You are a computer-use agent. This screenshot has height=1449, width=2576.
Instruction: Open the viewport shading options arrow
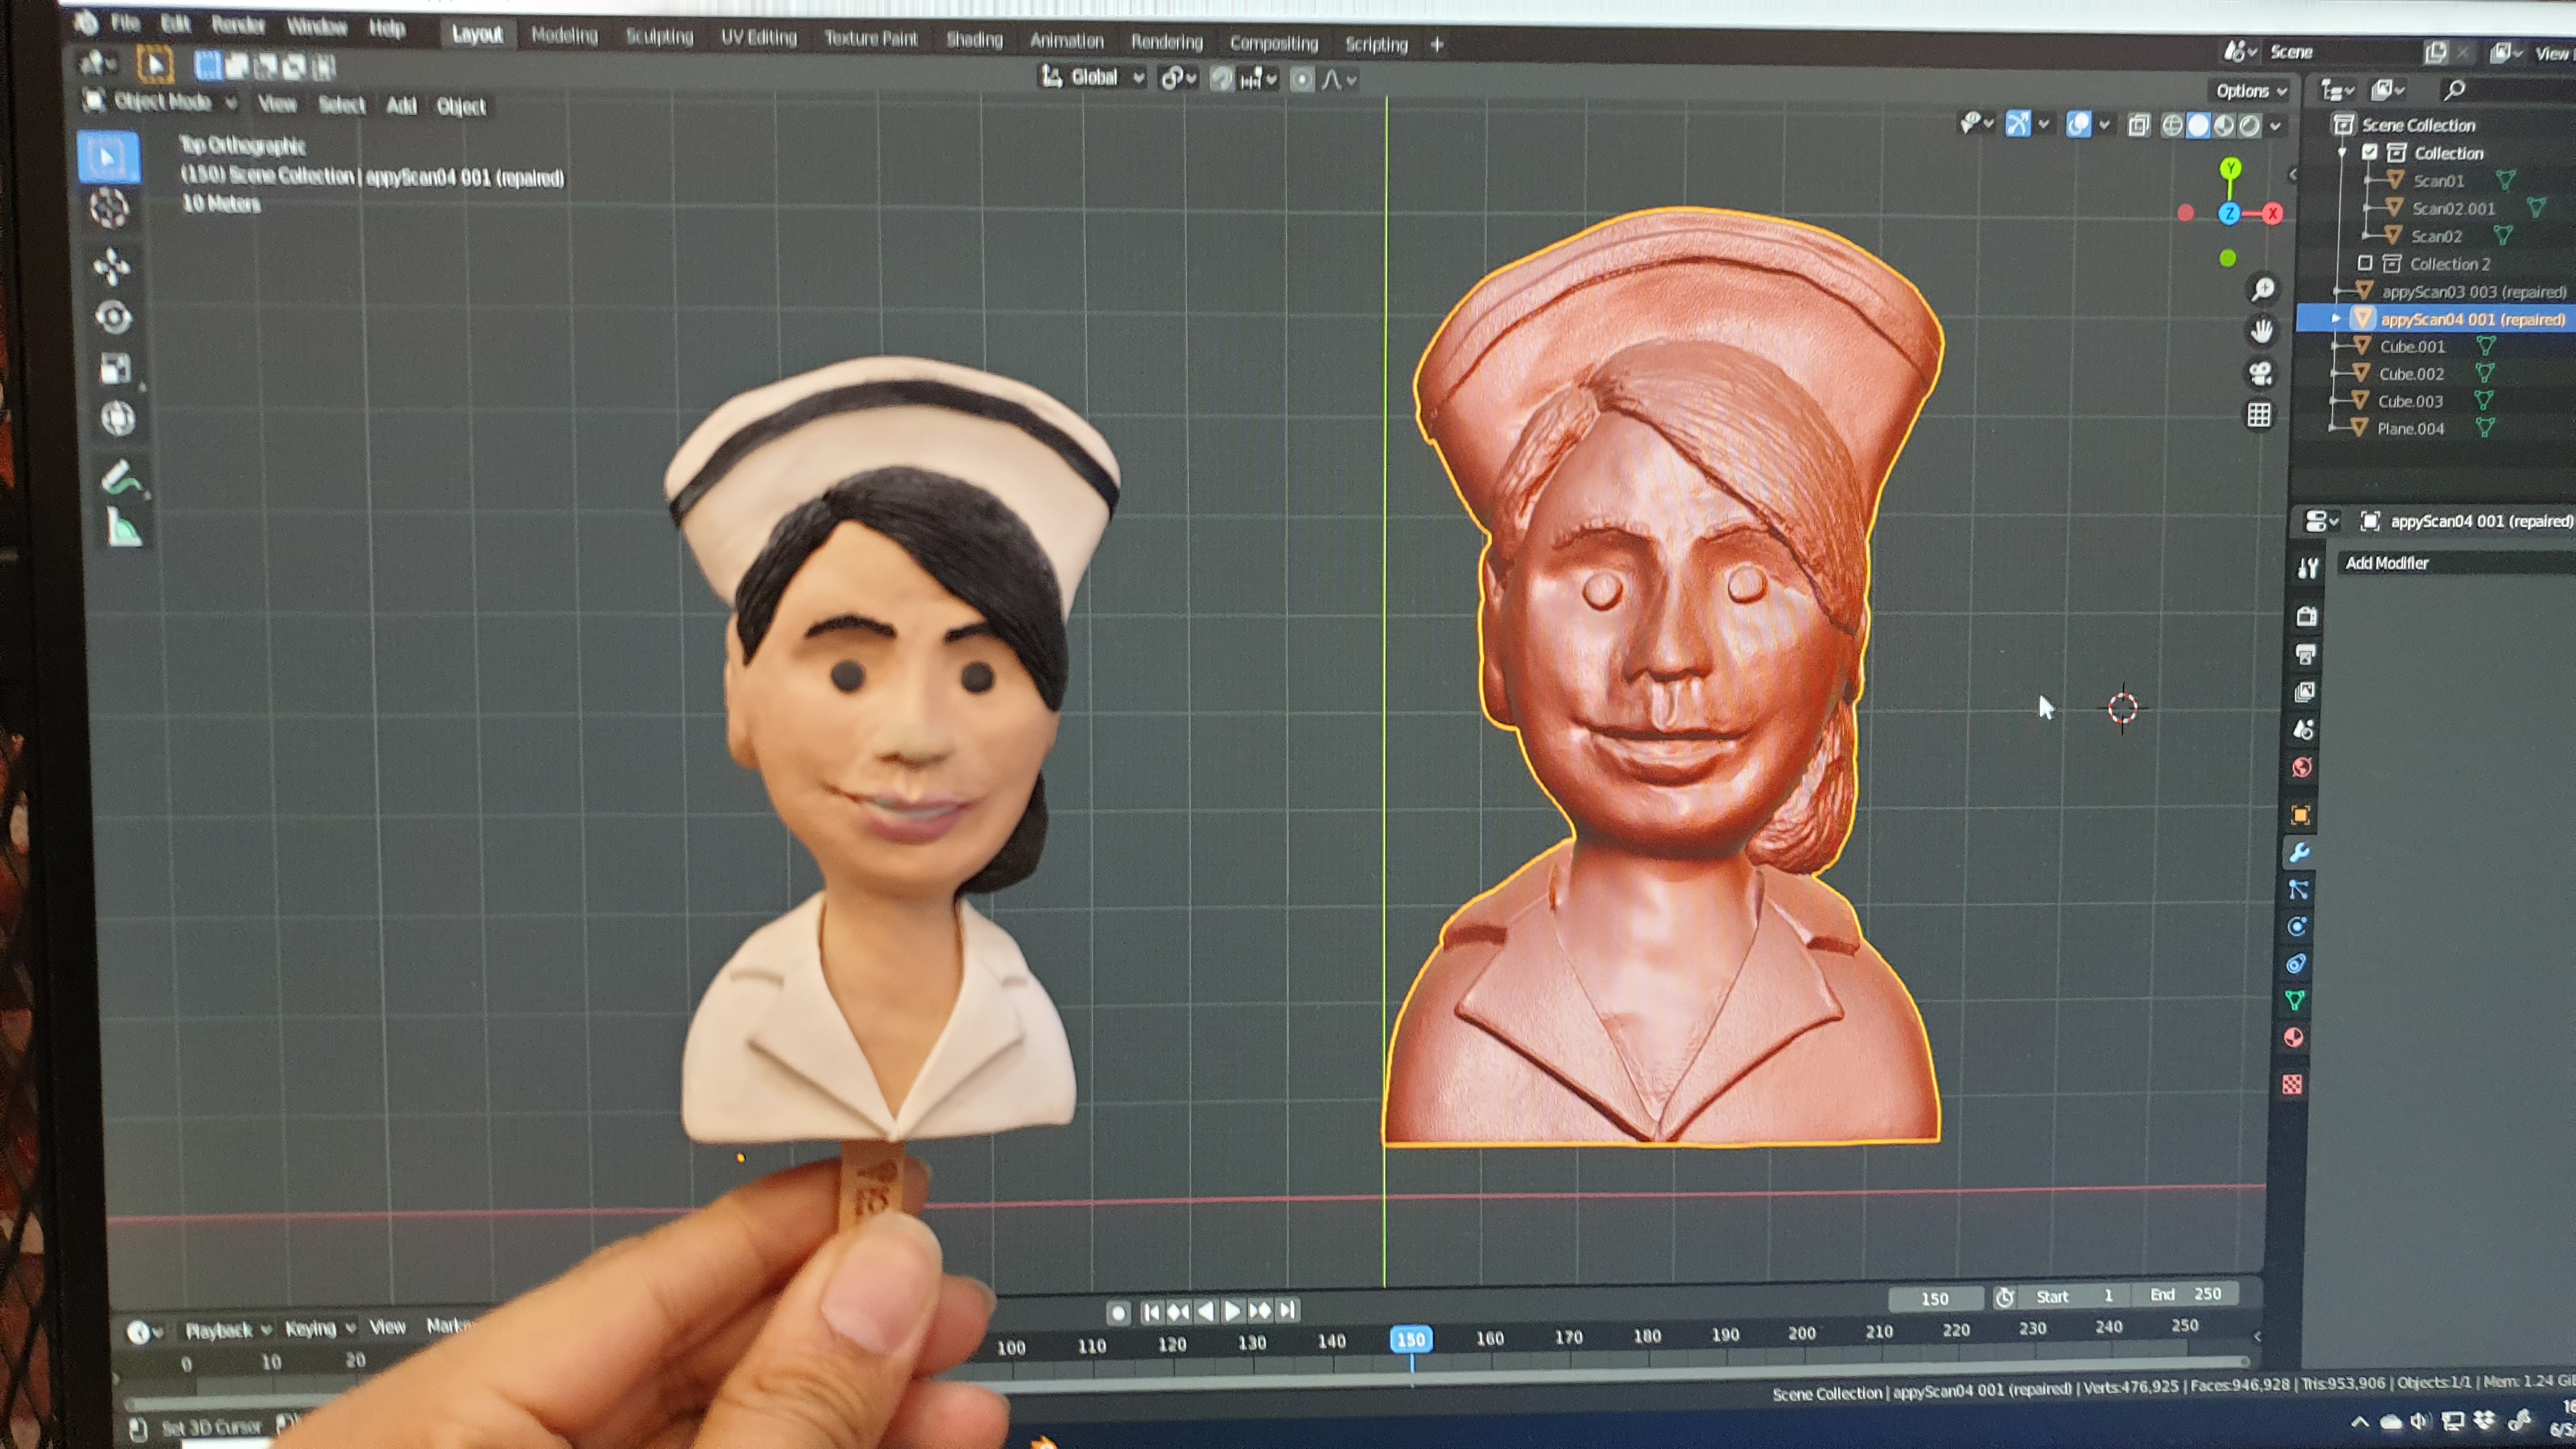(x=2276, y=126)
